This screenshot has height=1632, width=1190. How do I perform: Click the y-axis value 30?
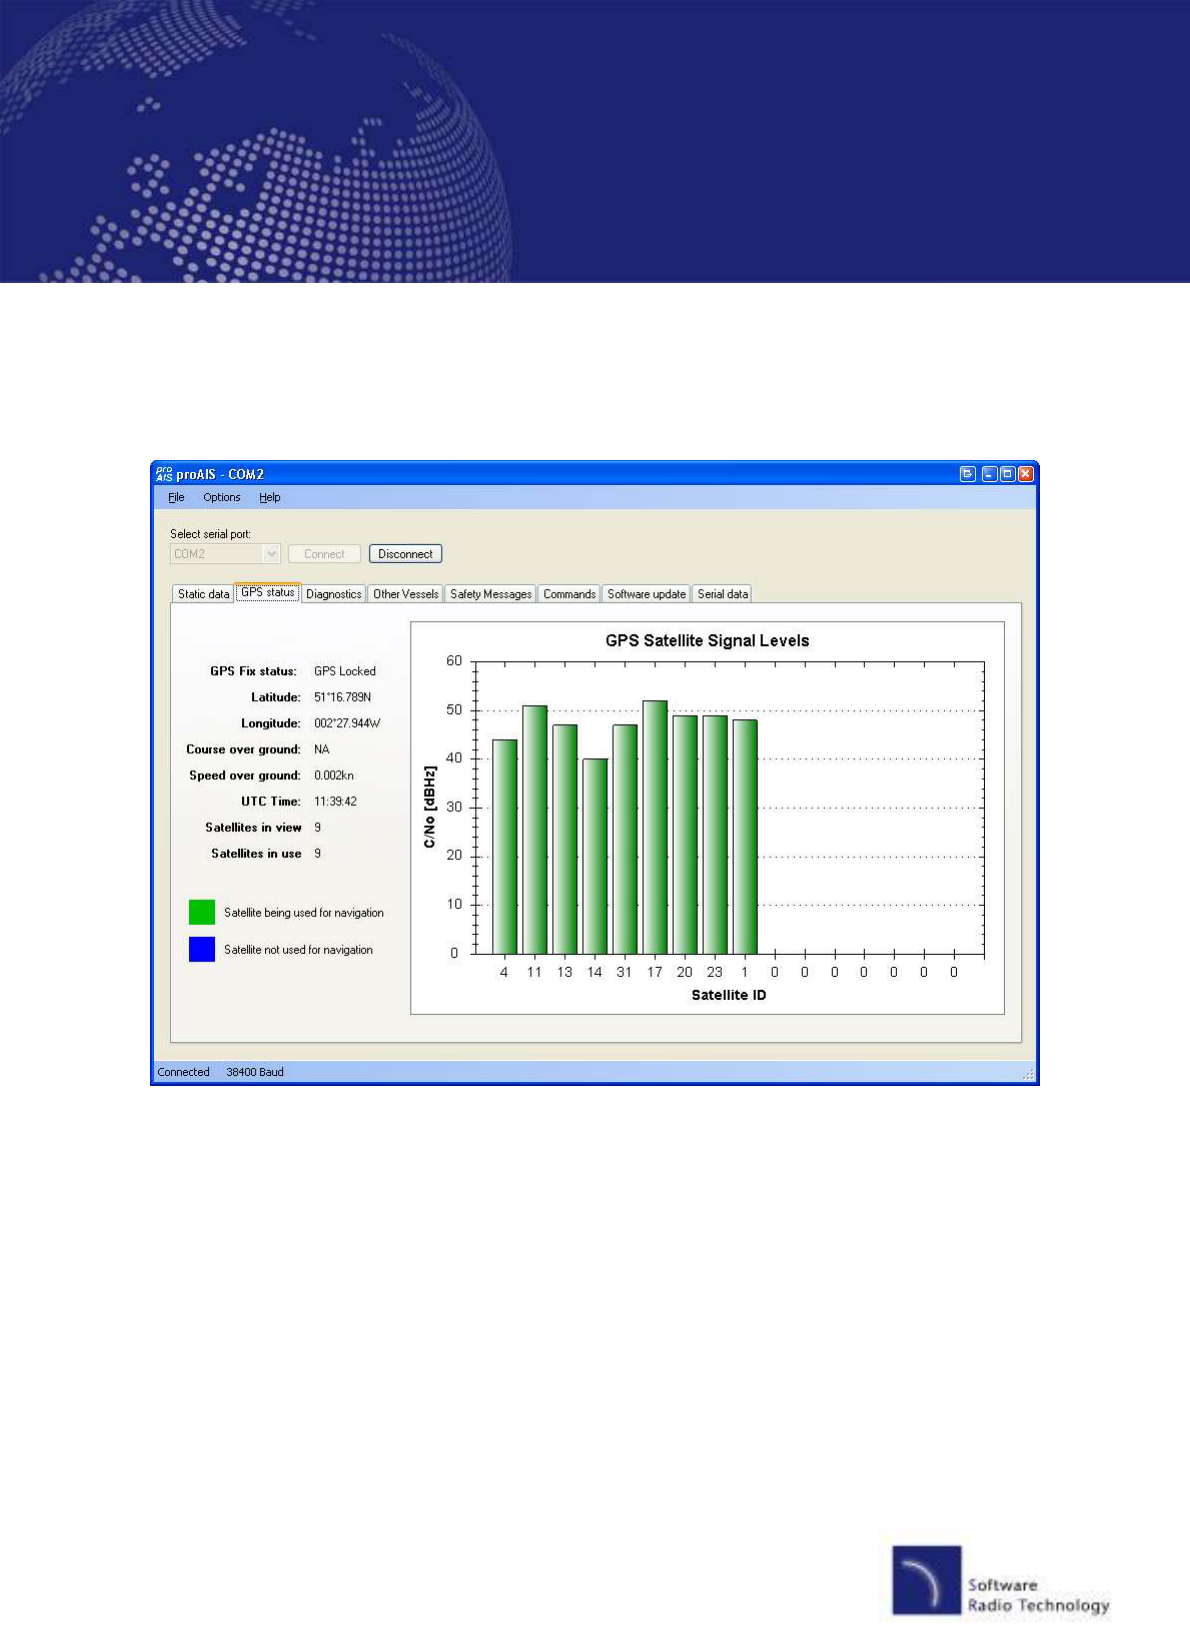[x=454, y=807]
